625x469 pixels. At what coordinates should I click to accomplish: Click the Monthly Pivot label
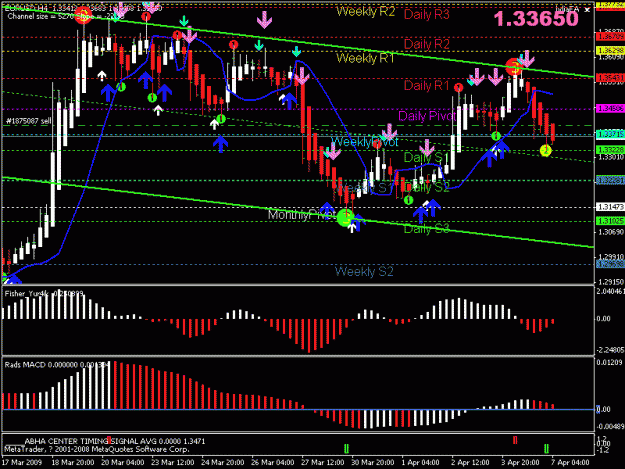pos(302,215)
